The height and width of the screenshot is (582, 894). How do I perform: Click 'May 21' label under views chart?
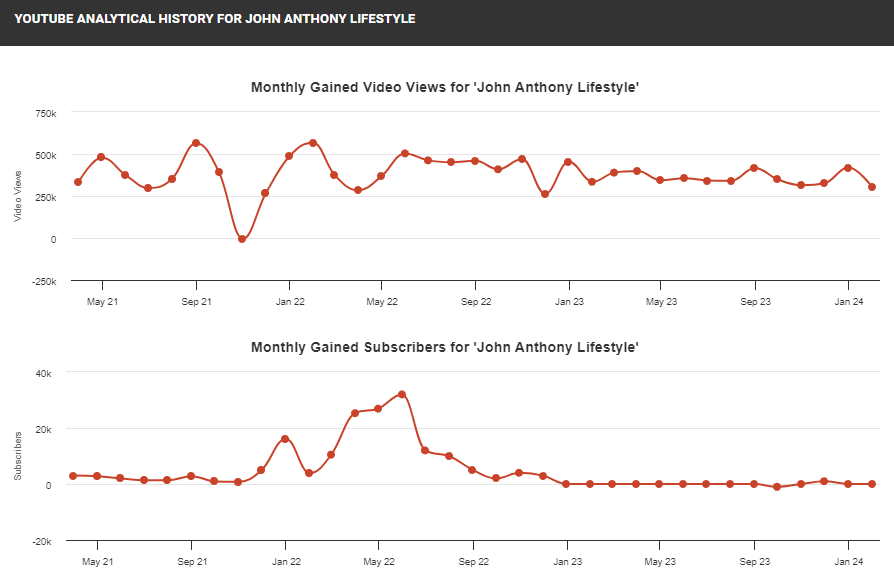[x=103, y=302]
